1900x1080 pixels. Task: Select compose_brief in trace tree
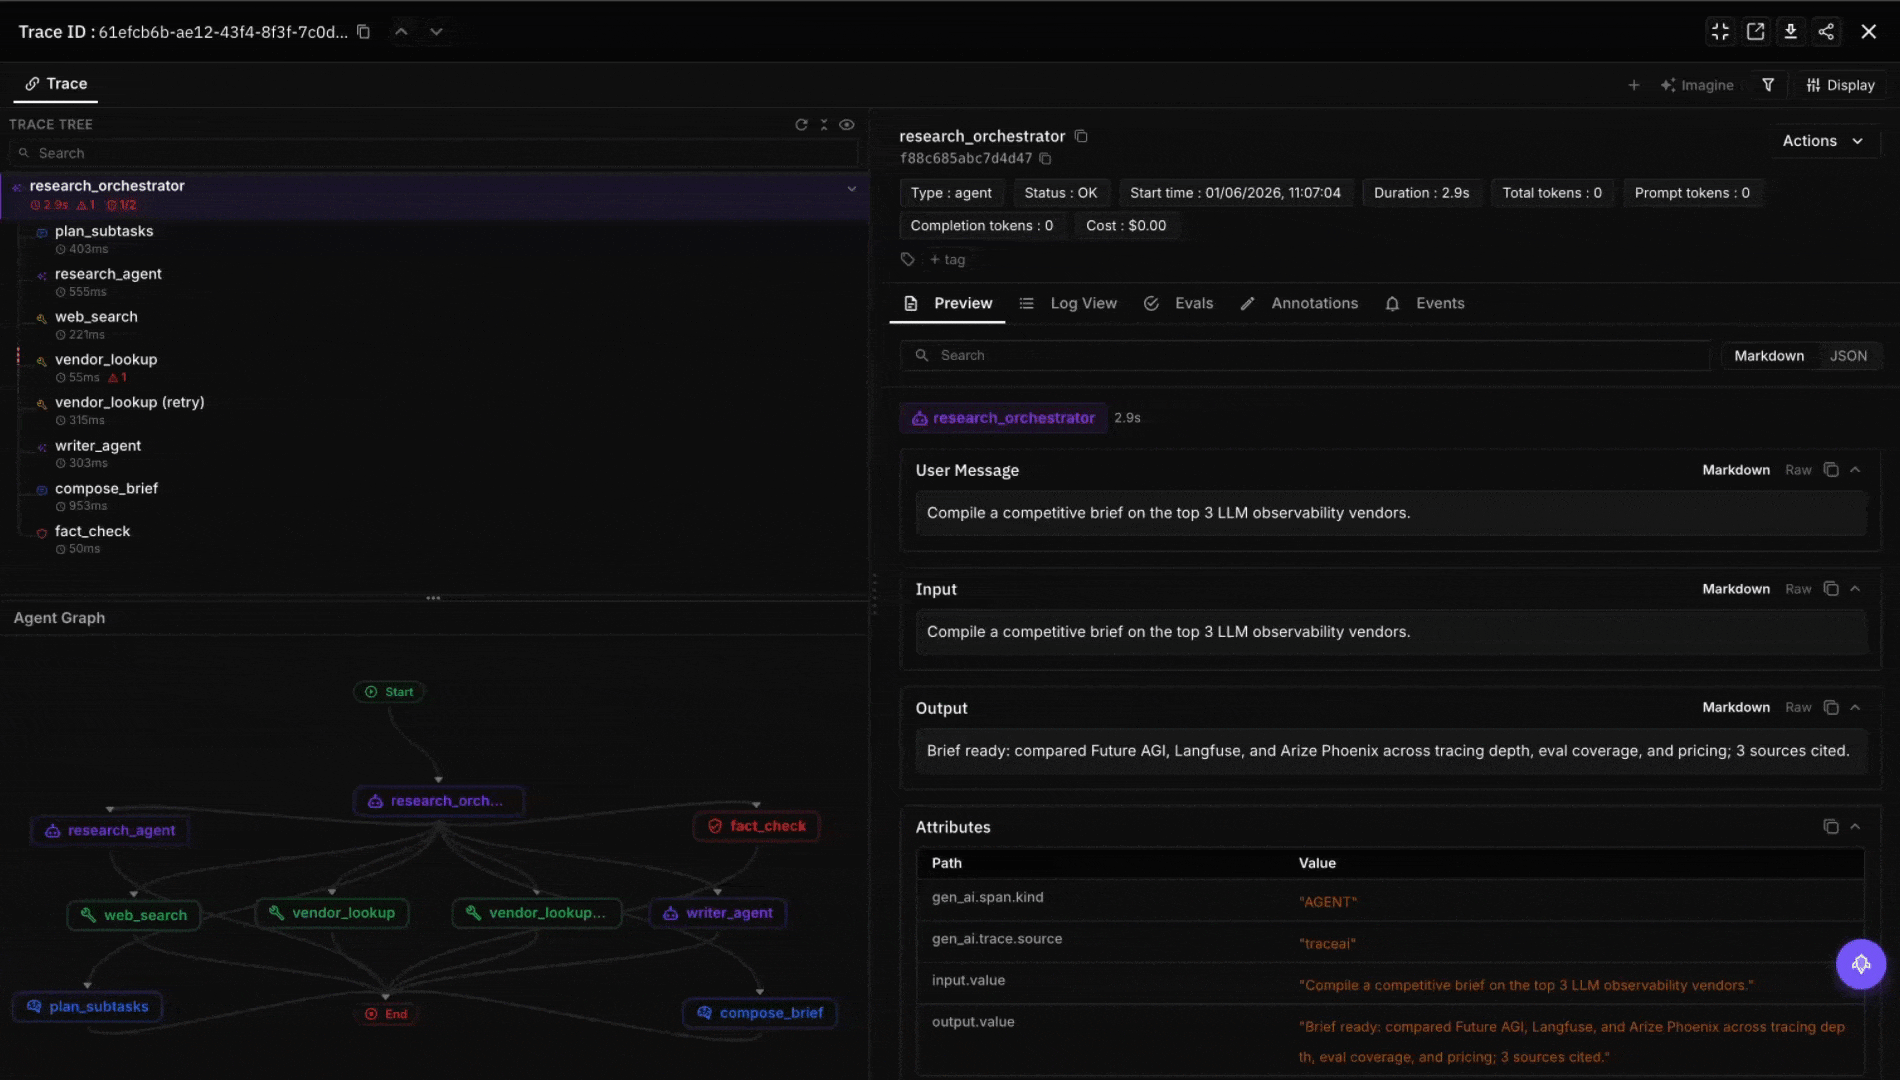coord(434,496)
